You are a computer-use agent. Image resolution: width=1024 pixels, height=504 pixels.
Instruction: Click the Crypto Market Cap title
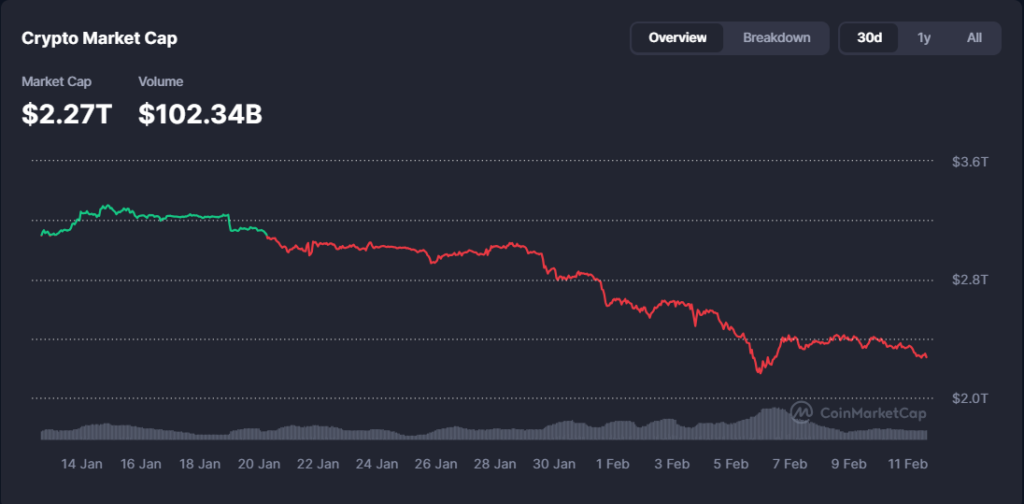pos(100,38)
